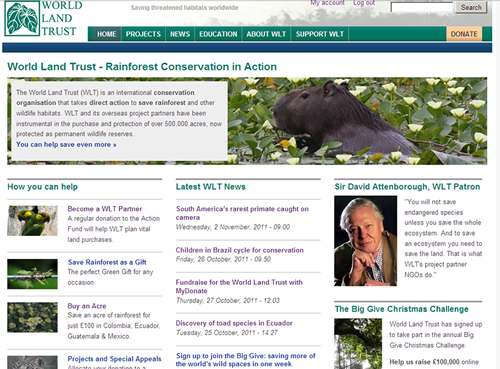Select the Support WLT navigation item
500x369 pixels.
320,34
